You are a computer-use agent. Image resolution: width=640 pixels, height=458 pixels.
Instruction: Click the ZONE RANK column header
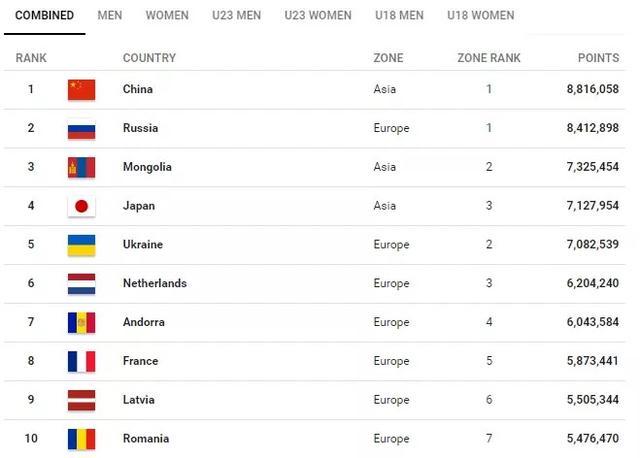(x=489, y=58)
